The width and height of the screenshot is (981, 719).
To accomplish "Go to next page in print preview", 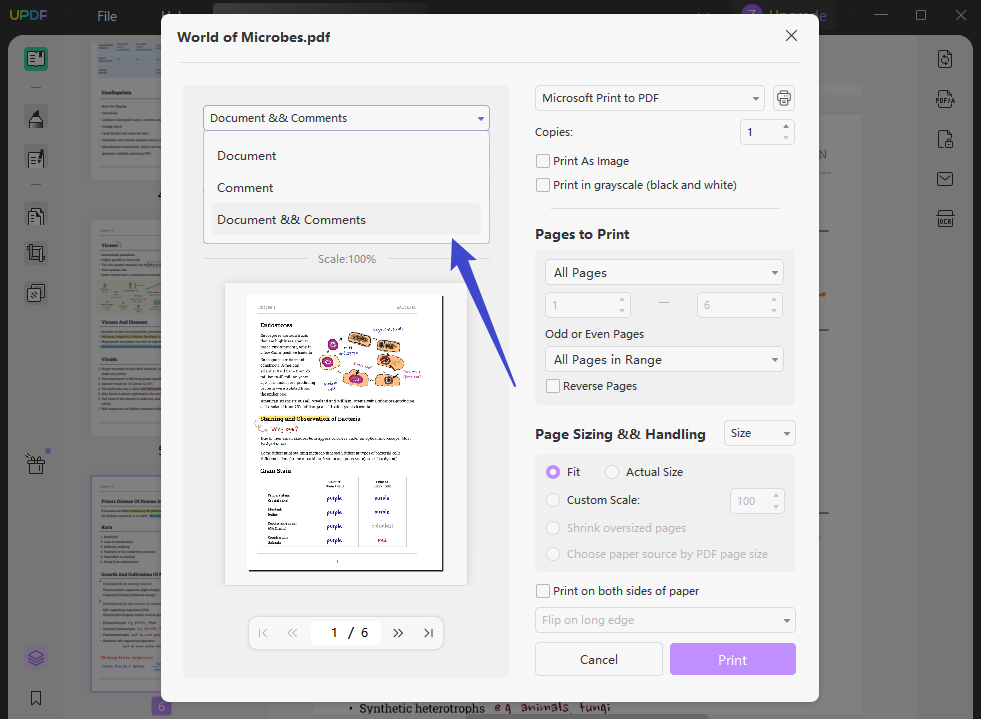I will [x=398, y=633].
